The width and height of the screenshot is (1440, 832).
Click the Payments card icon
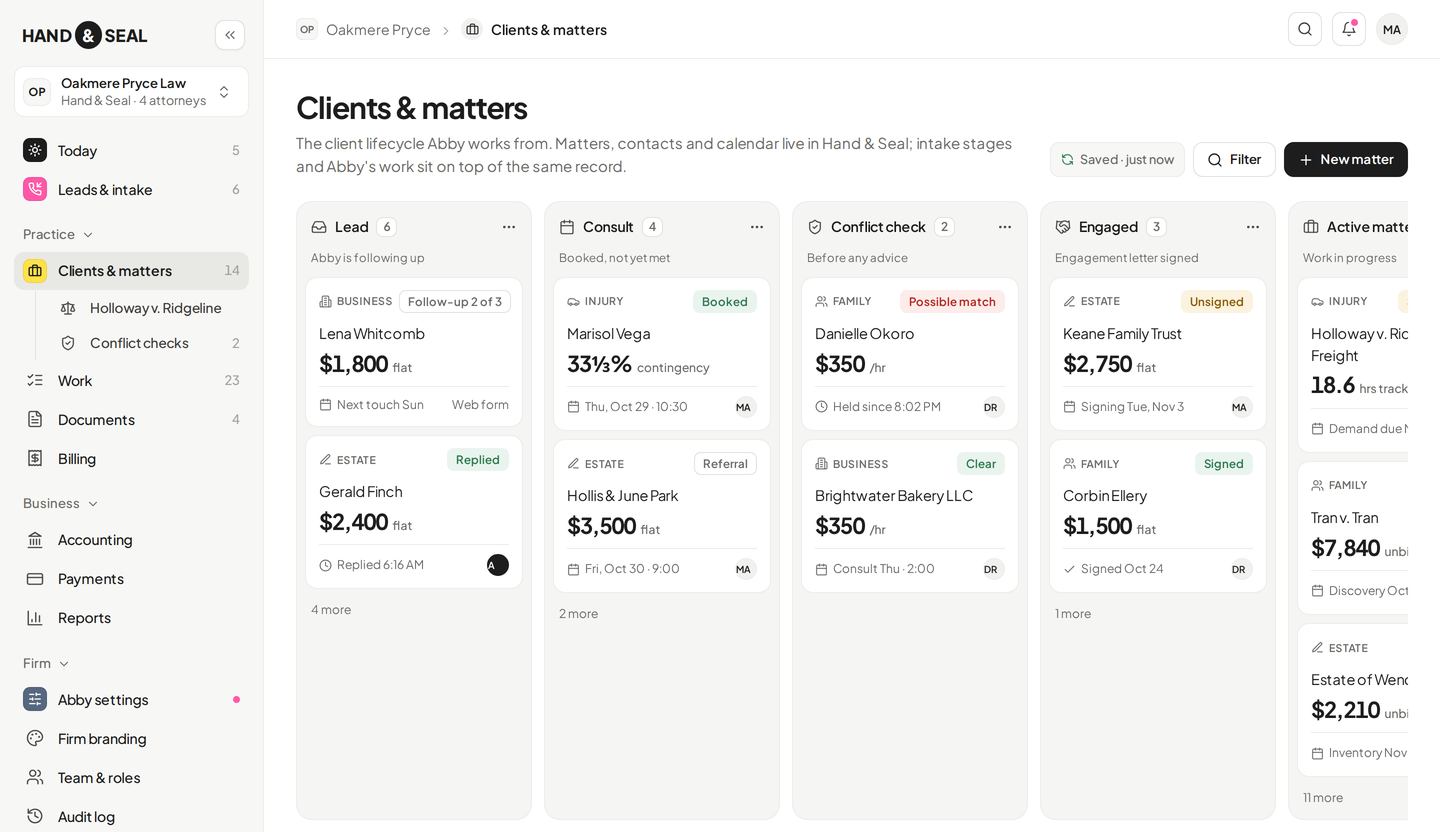click(x=35, y=578)
